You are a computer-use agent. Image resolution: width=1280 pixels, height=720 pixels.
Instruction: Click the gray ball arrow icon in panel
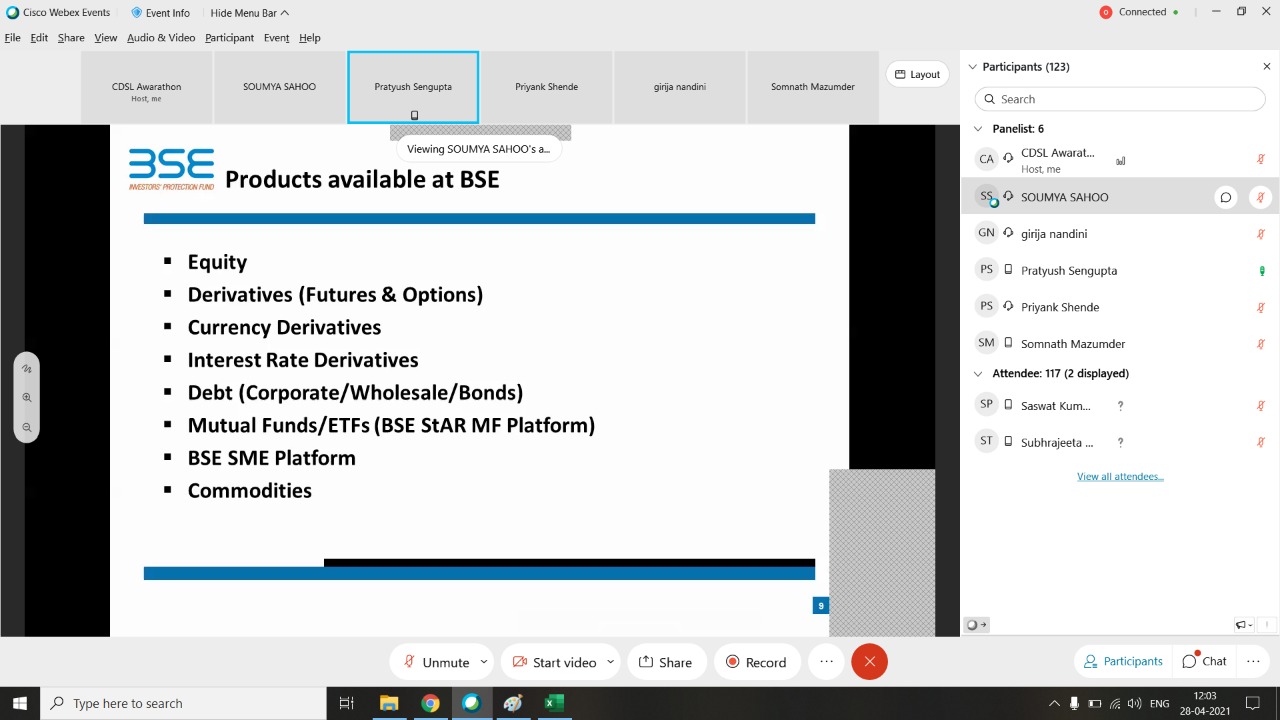[x=976, y=625]
